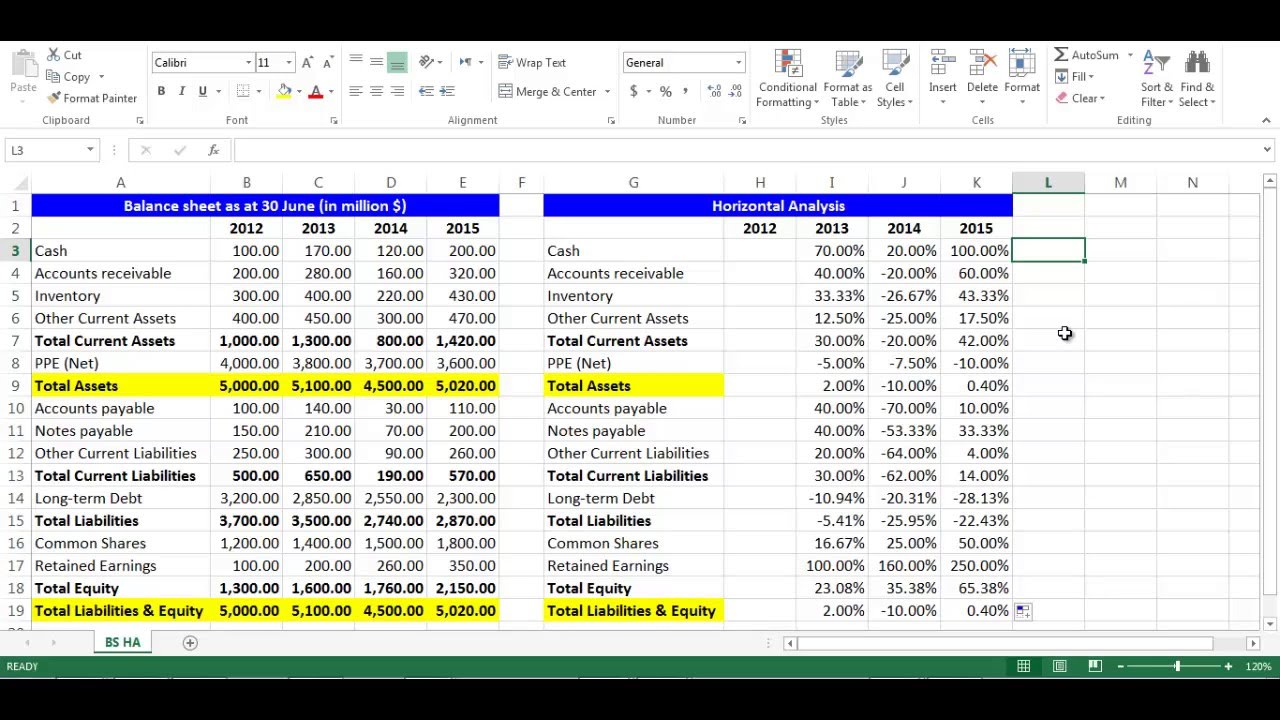This screenshot has height=720, width=1280.
Task: Switch to Normal view in the status bar
Action: pos(1024,666)
